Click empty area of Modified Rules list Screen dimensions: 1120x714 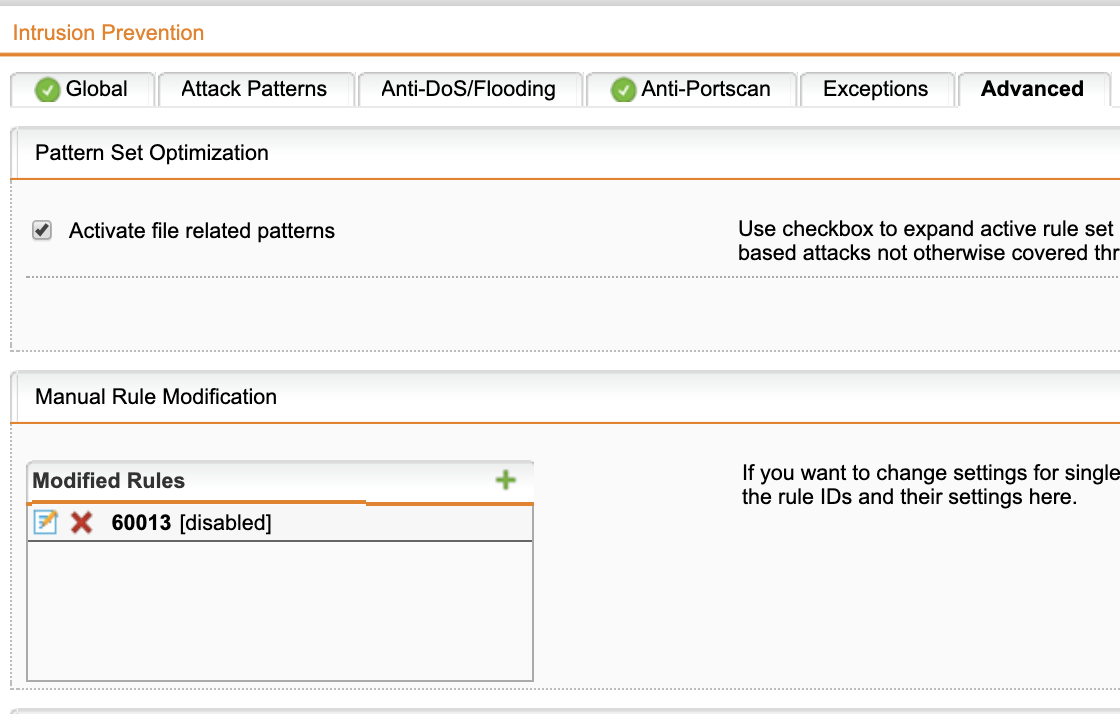[280, 610]
